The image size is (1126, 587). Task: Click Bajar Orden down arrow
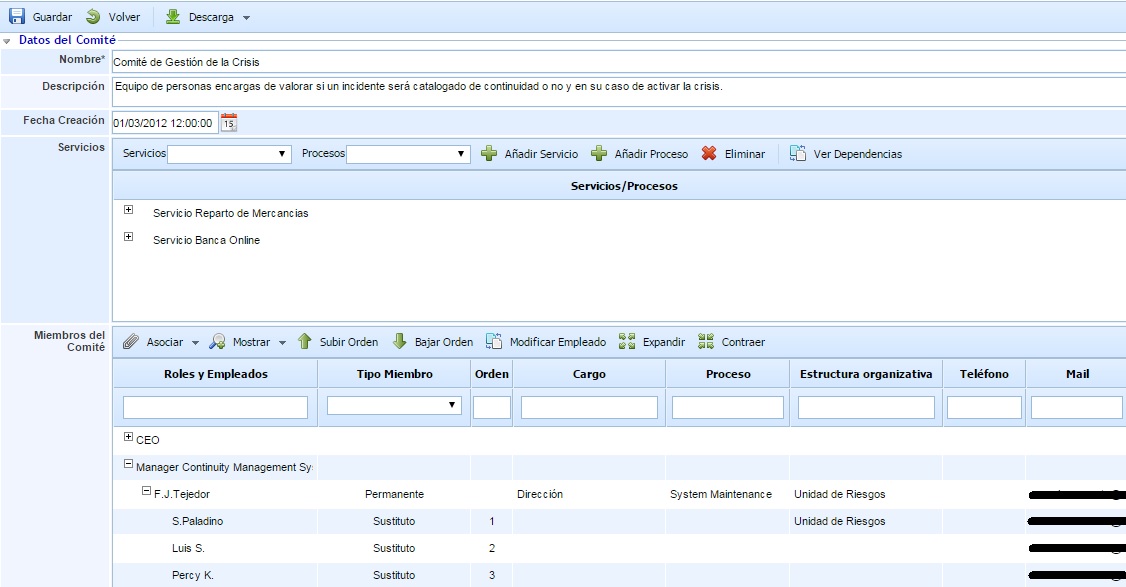pos(400,342)
